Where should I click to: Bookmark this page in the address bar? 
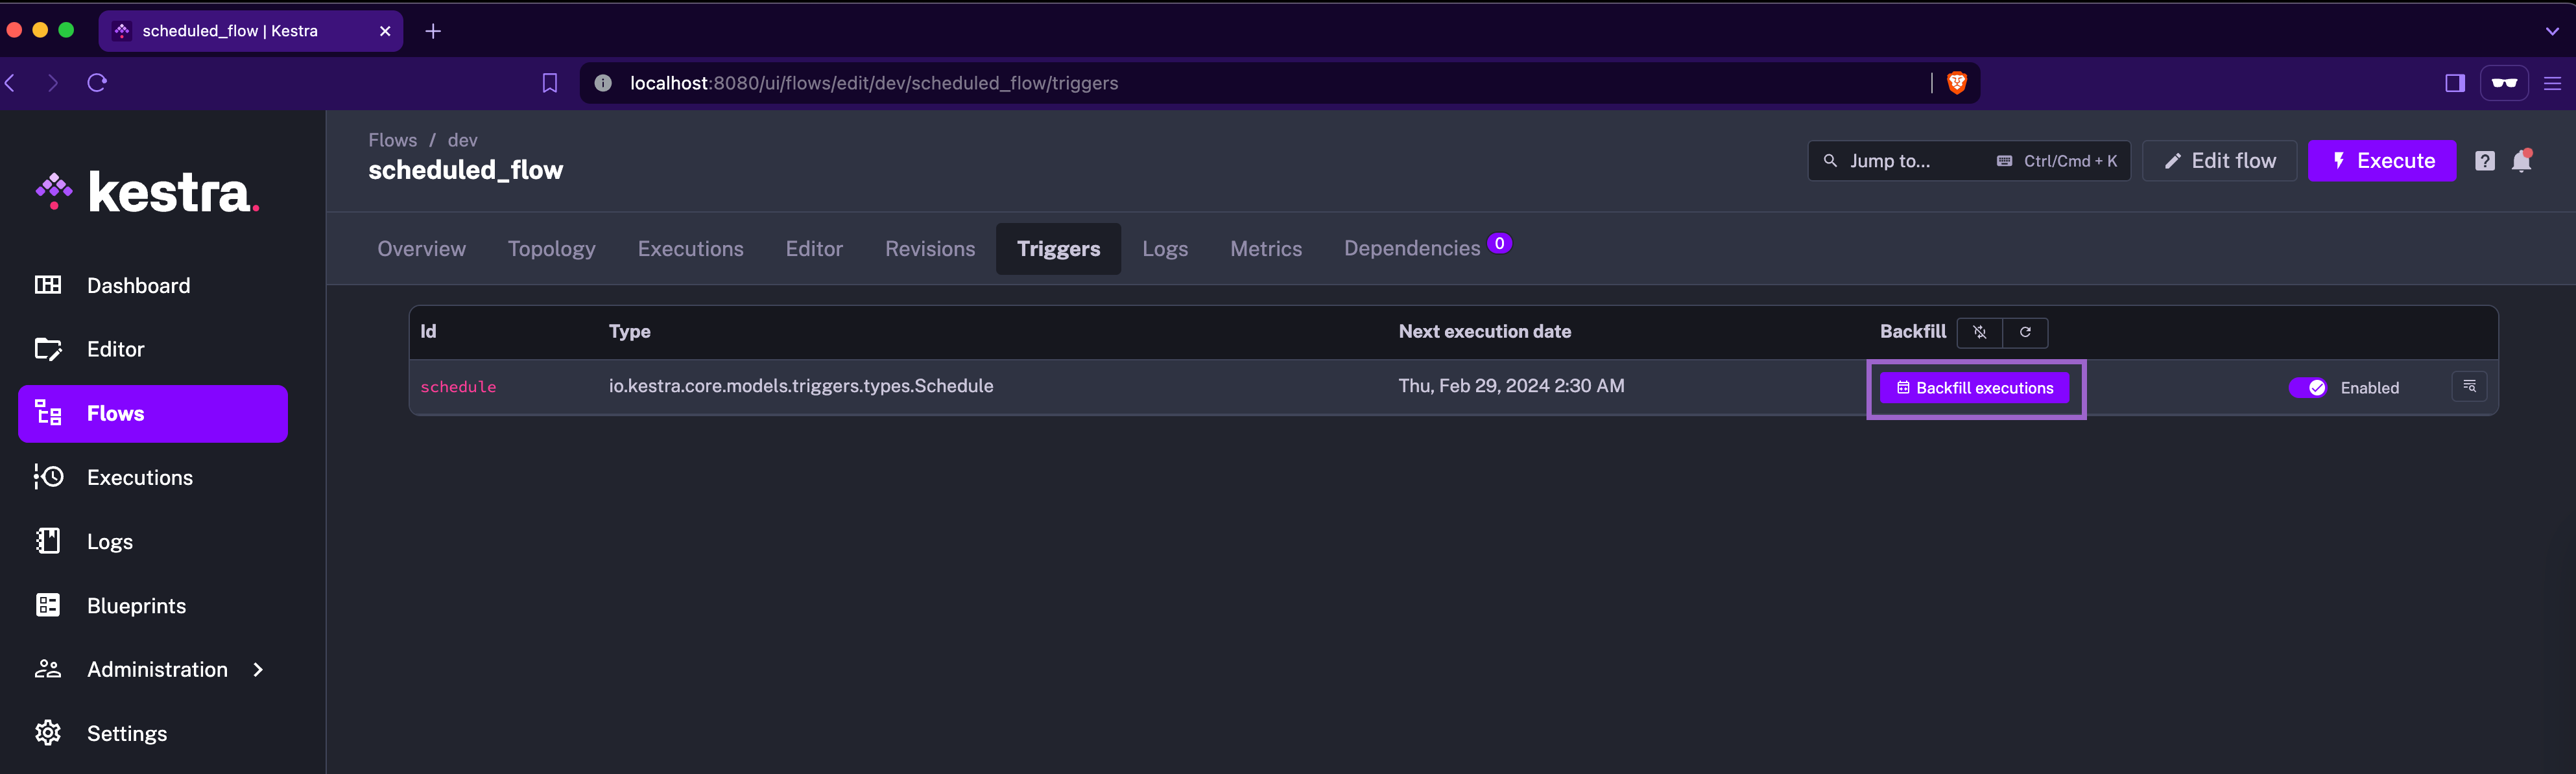tap(549, 83)
